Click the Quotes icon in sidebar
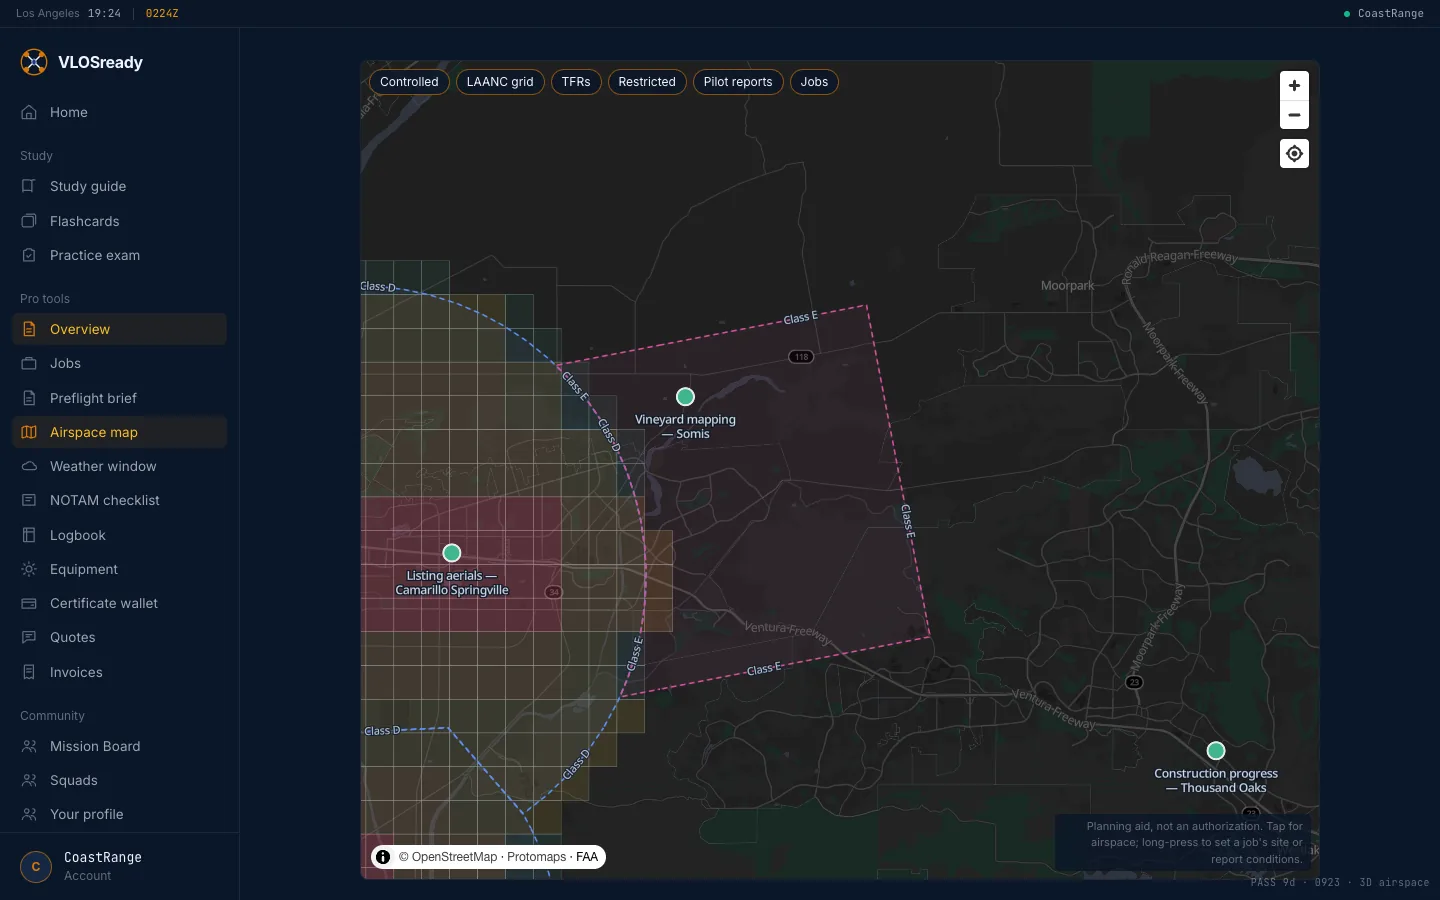This screenshot has width=1440, height=900. [29, 637]
